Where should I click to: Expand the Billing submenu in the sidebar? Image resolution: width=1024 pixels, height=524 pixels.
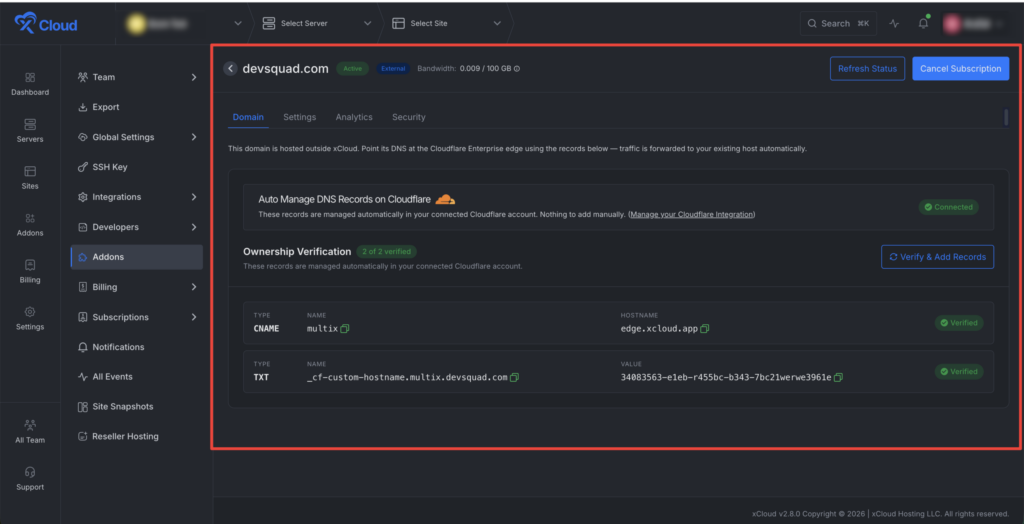point(194,287)
